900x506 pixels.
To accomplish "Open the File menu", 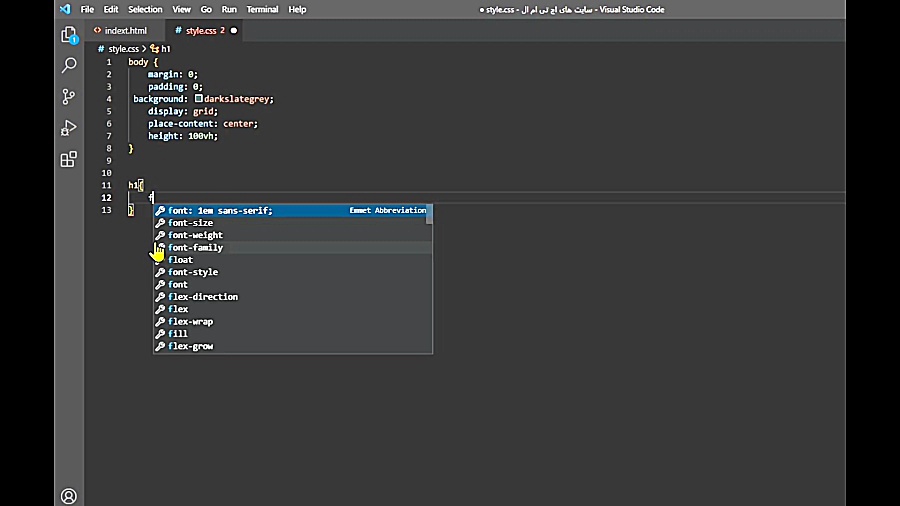I will point(87,9).
